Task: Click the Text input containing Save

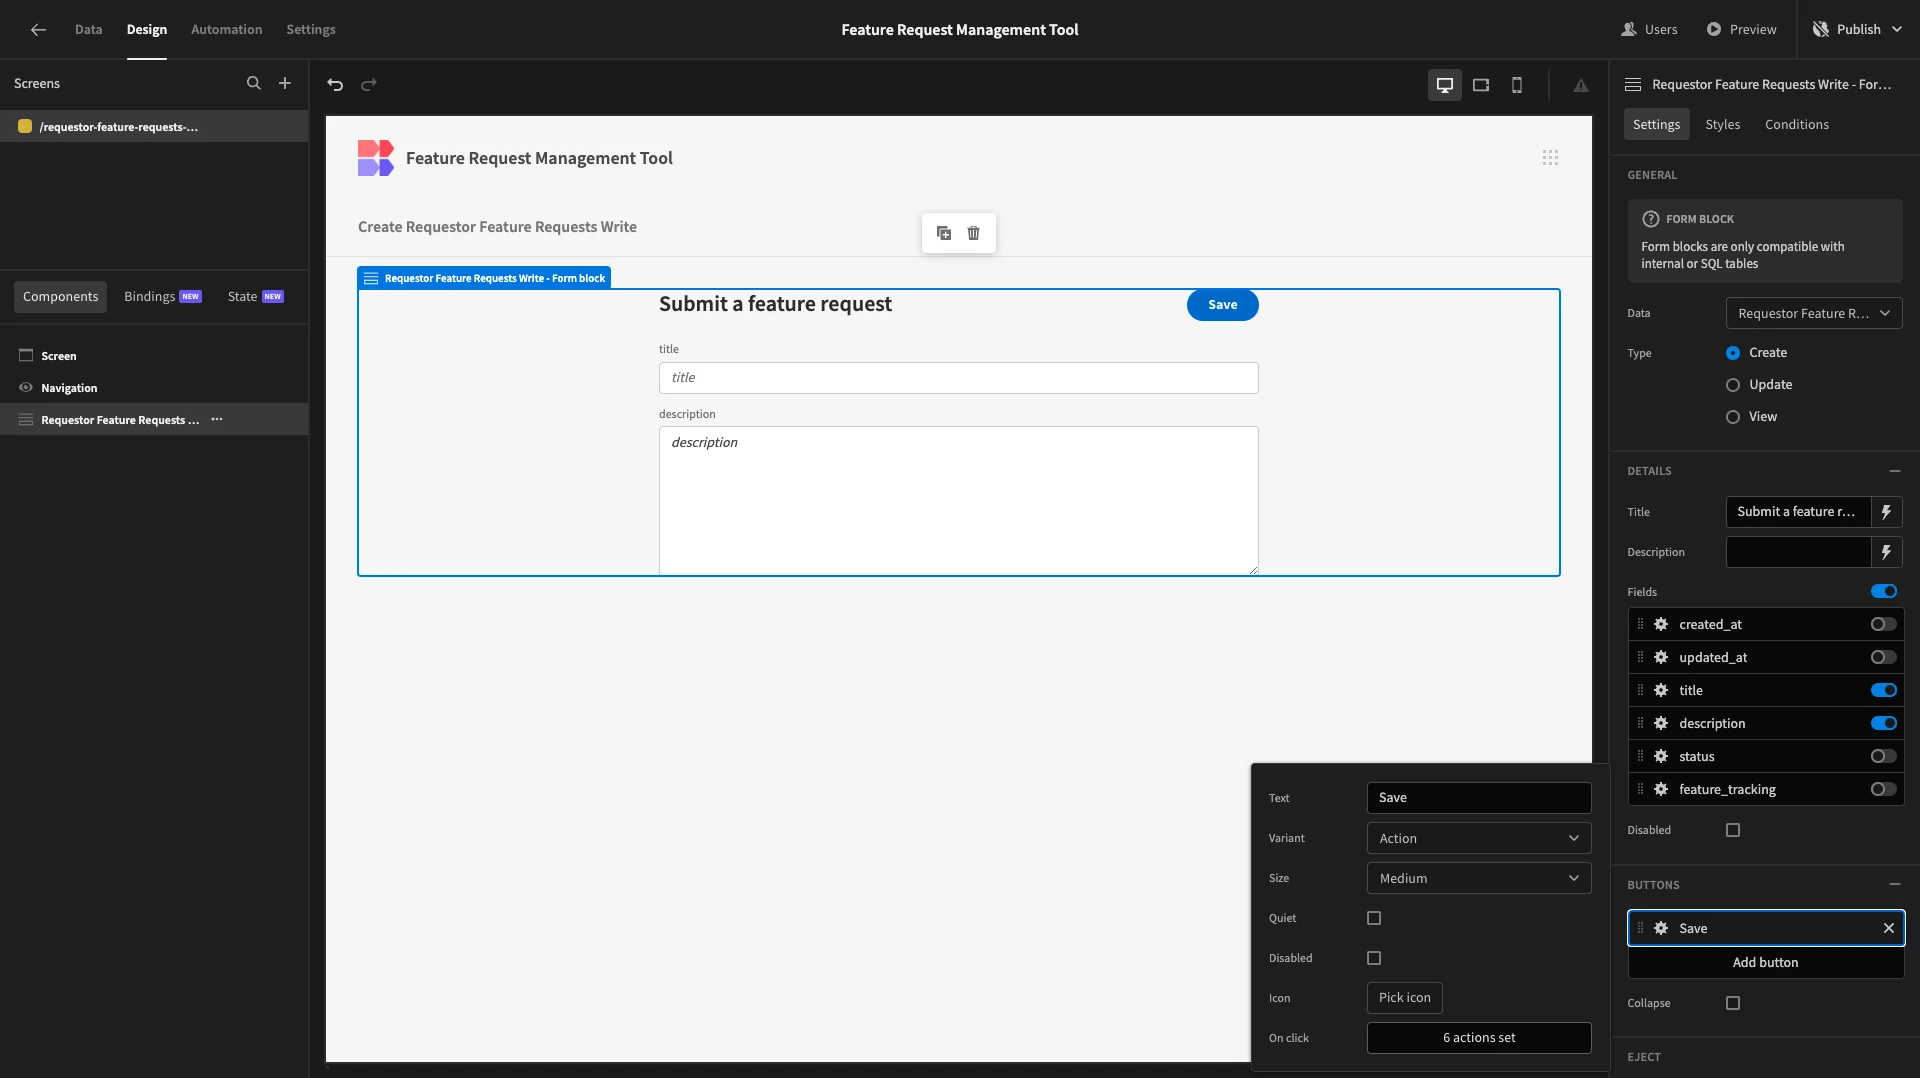Action: coord(1478,798)
